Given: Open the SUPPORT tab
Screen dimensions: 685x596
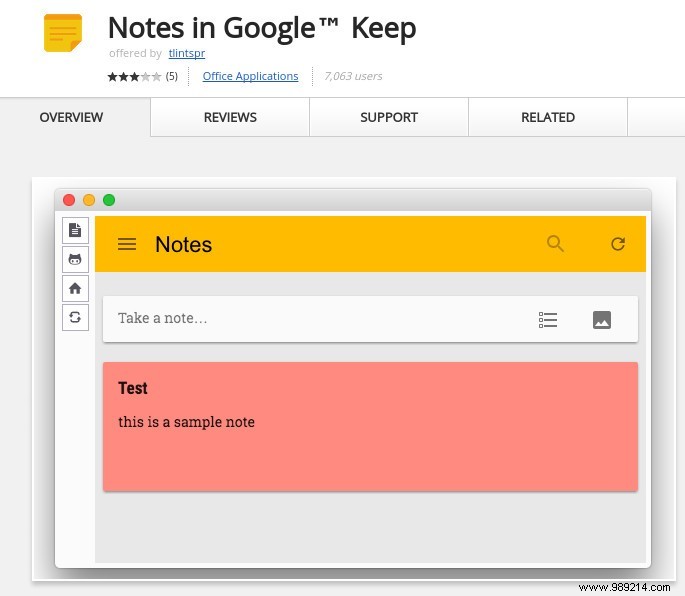Looking at the screenshot, I should [x=389, y=117].
